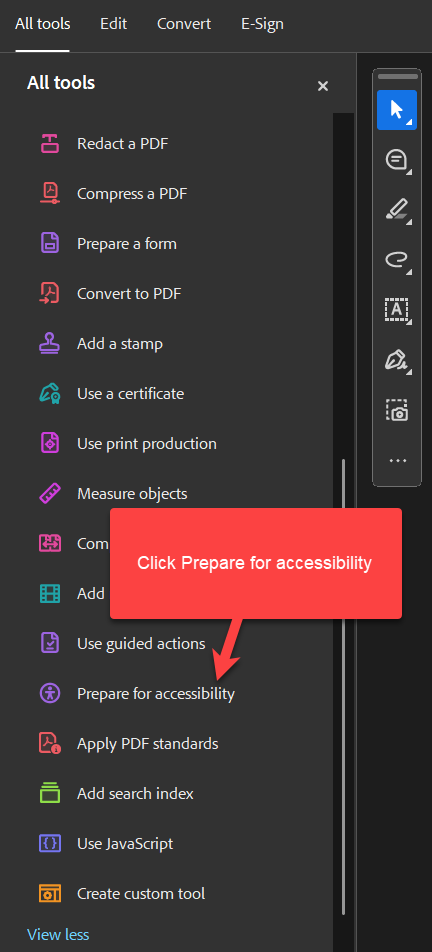Close the All tools panel
432x952 pixels.
pyautogui.click(x=323, y=86)
